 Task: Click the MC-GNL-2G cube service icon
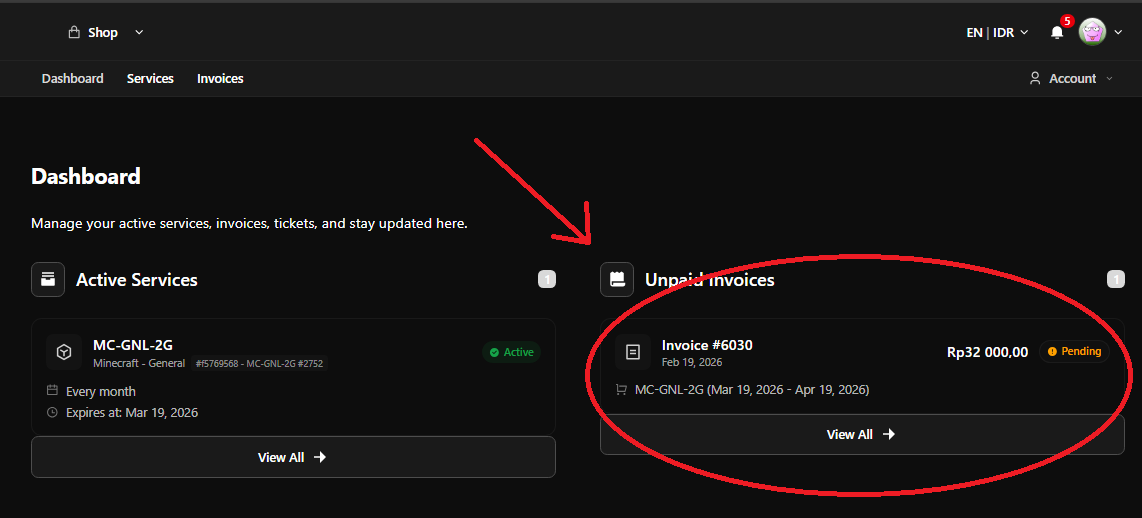(64, 352)
